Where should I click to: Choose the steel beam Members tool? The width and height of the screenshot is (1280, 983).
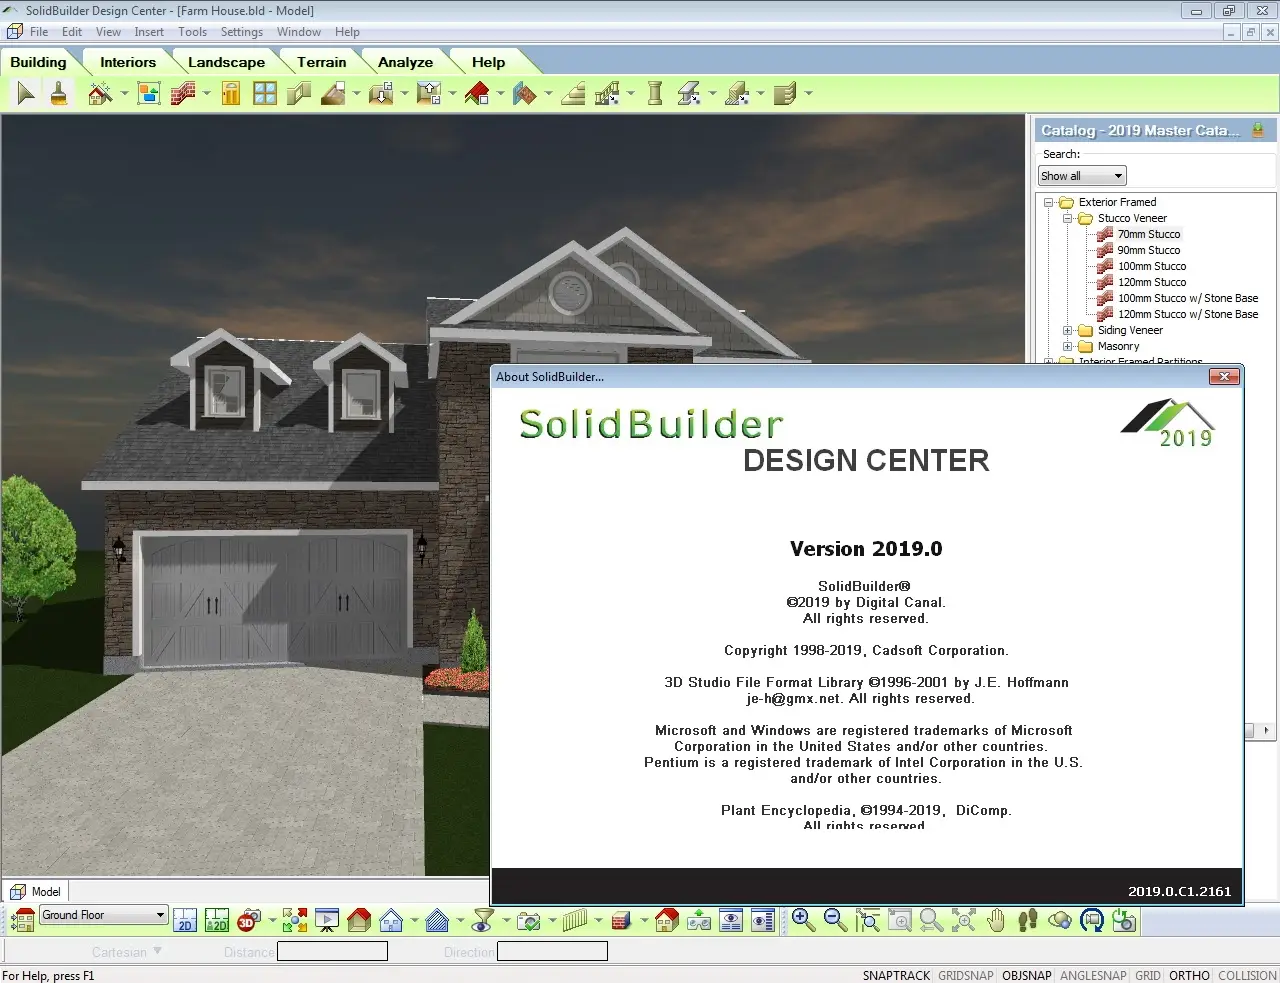[x=689, y=94]
